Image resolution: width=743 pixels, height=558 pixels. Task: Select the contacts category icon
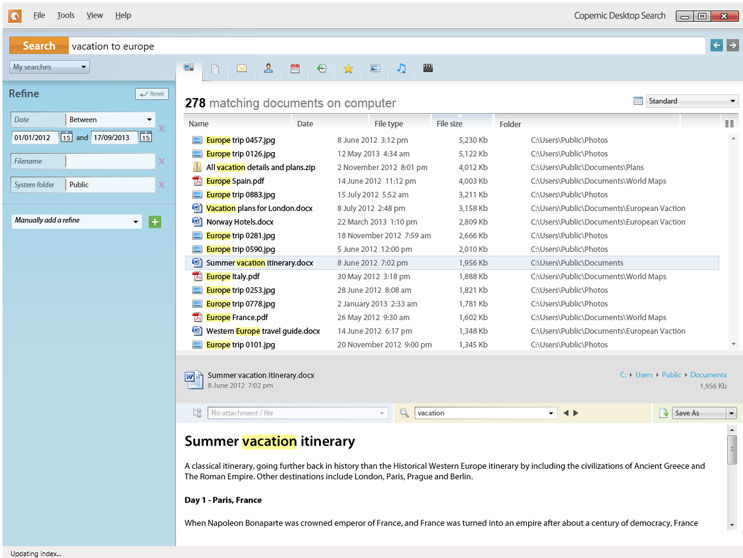(x=268, y=69)
